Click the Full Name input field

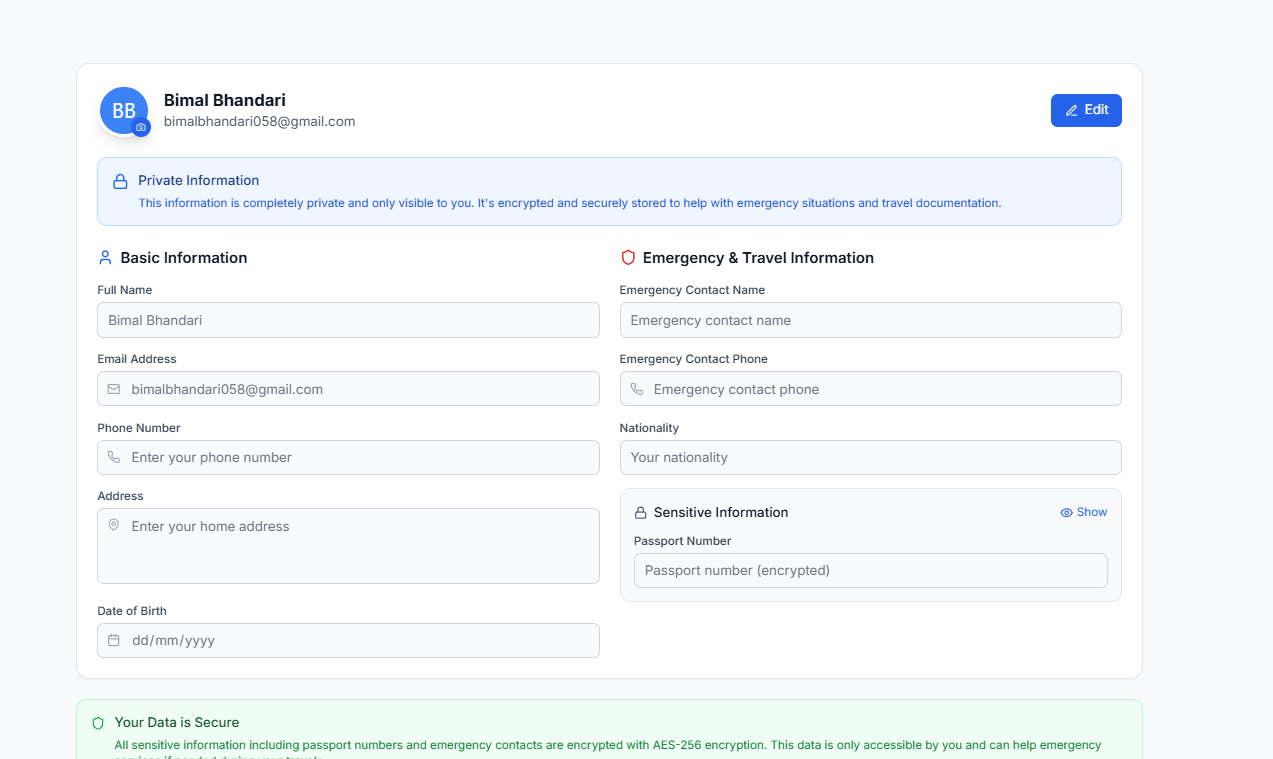348,320
